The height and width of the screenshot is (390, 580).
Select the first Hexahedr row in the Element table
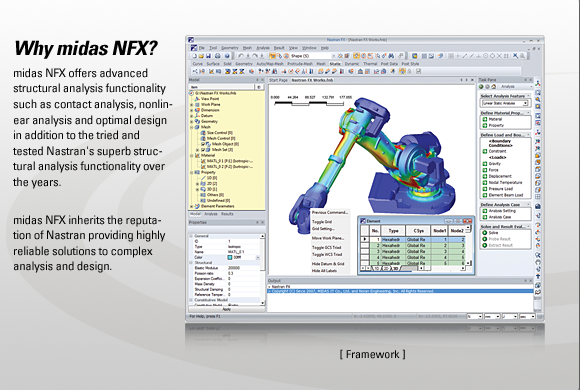(413, 240)
